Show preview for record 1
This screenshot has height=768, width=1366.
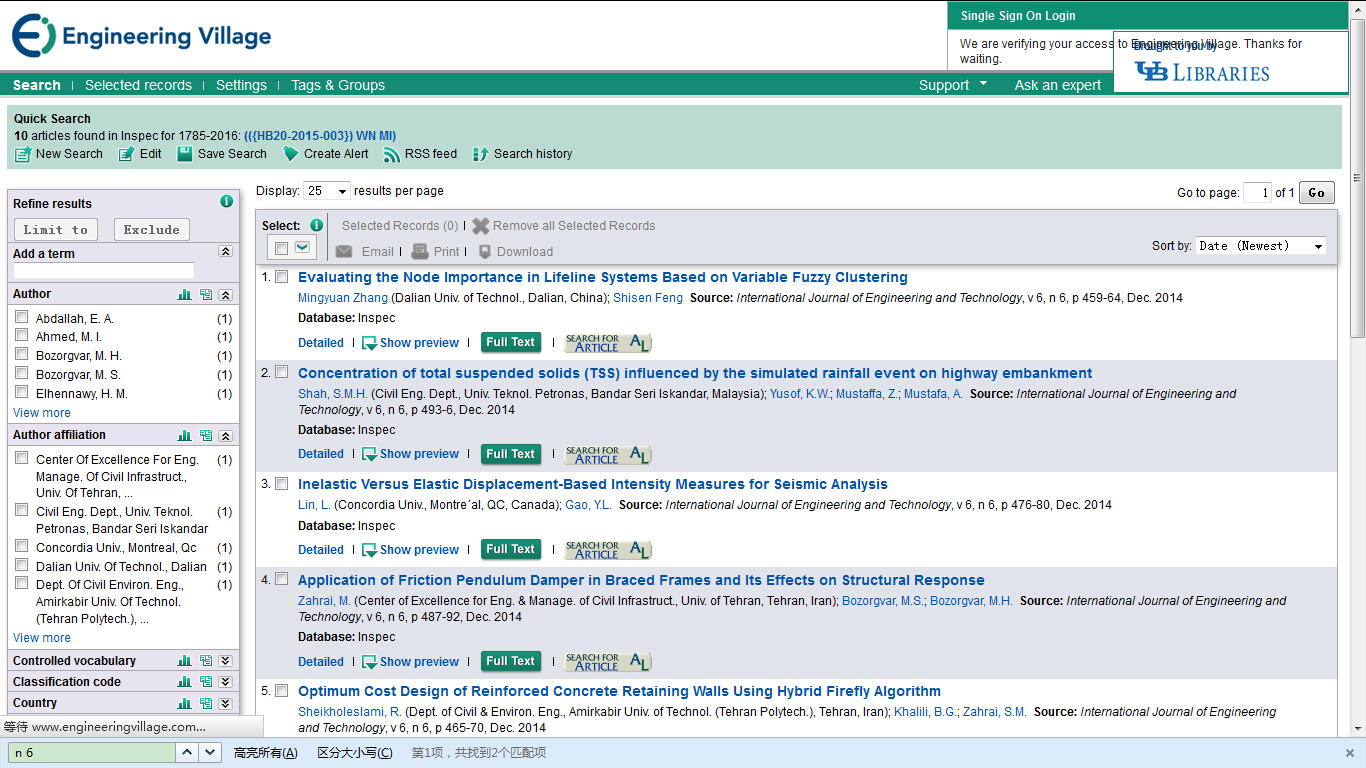click(410, 343)
